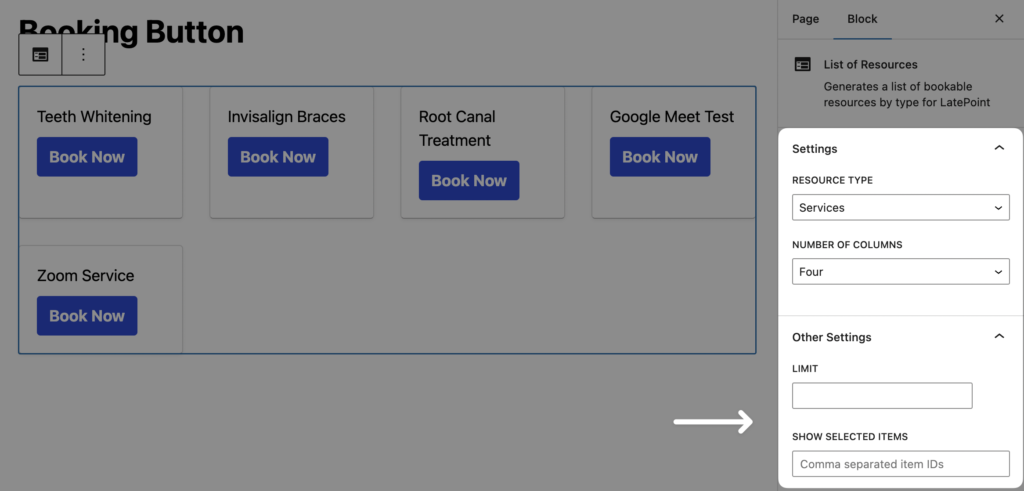Open the Number of Columns dropdown showing Four
Viewport: 1024px width, 491px height.
[900, 272]
